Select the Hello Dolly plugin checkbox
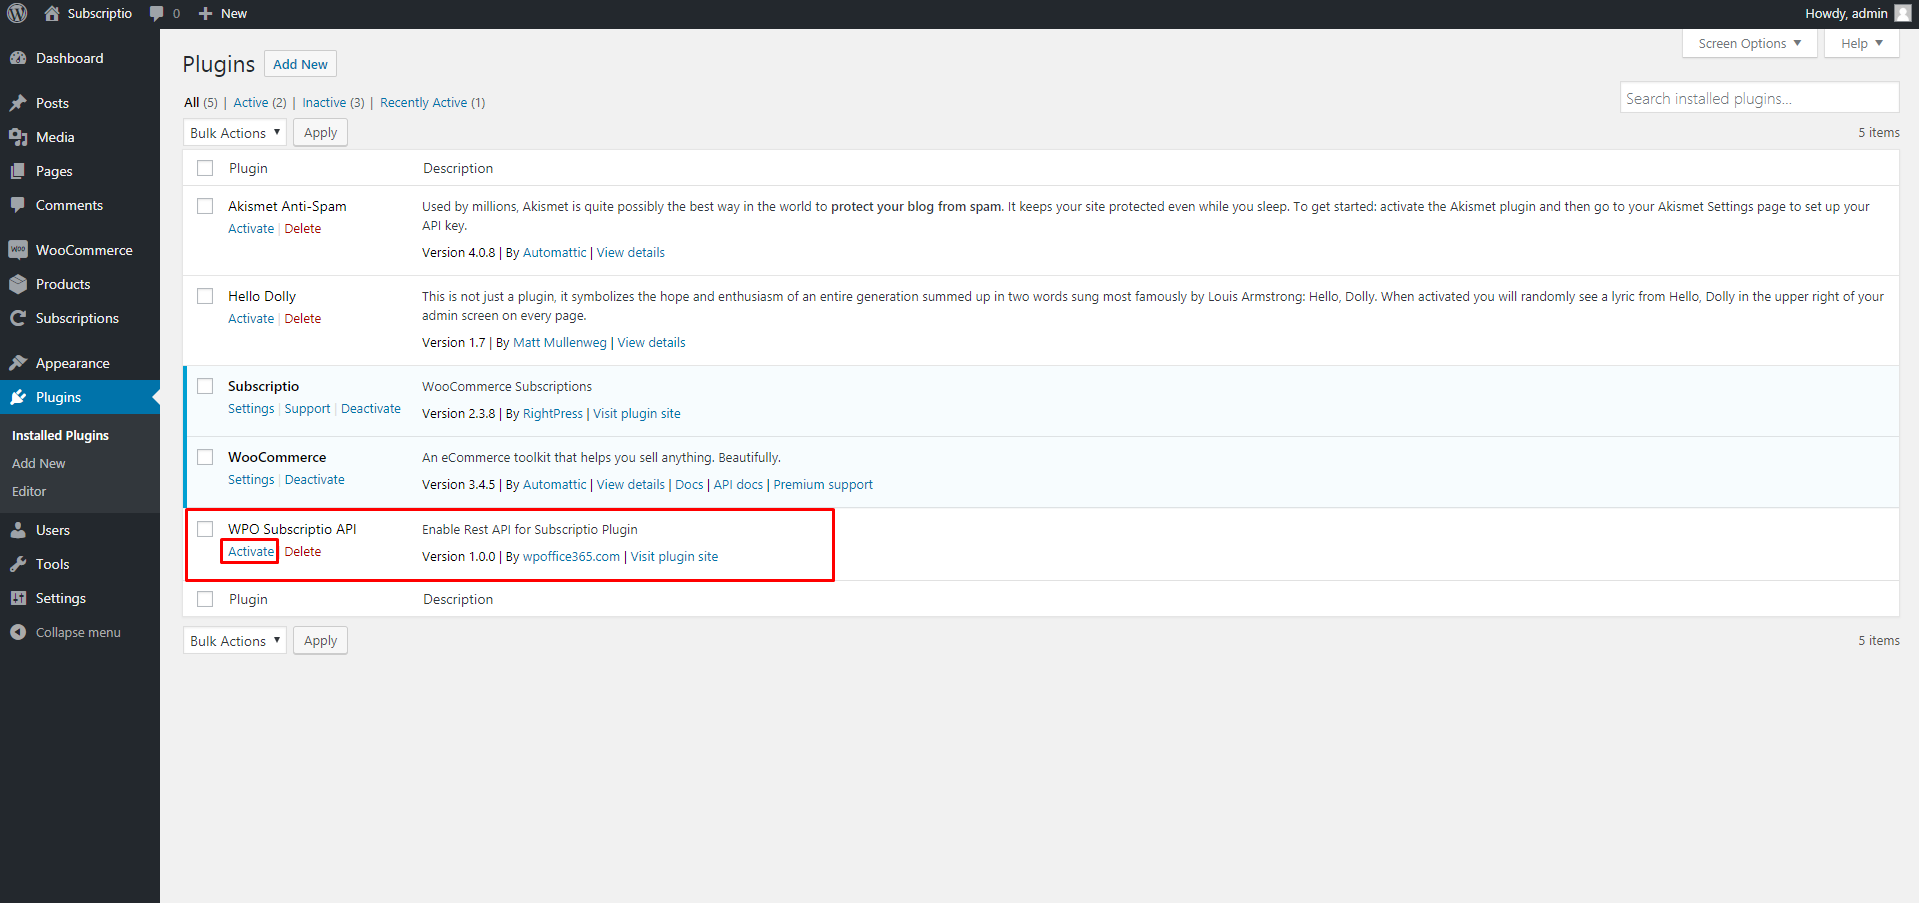Viewport: 1919px width, 903px height. pyautogui.click(x=205, y=296)
